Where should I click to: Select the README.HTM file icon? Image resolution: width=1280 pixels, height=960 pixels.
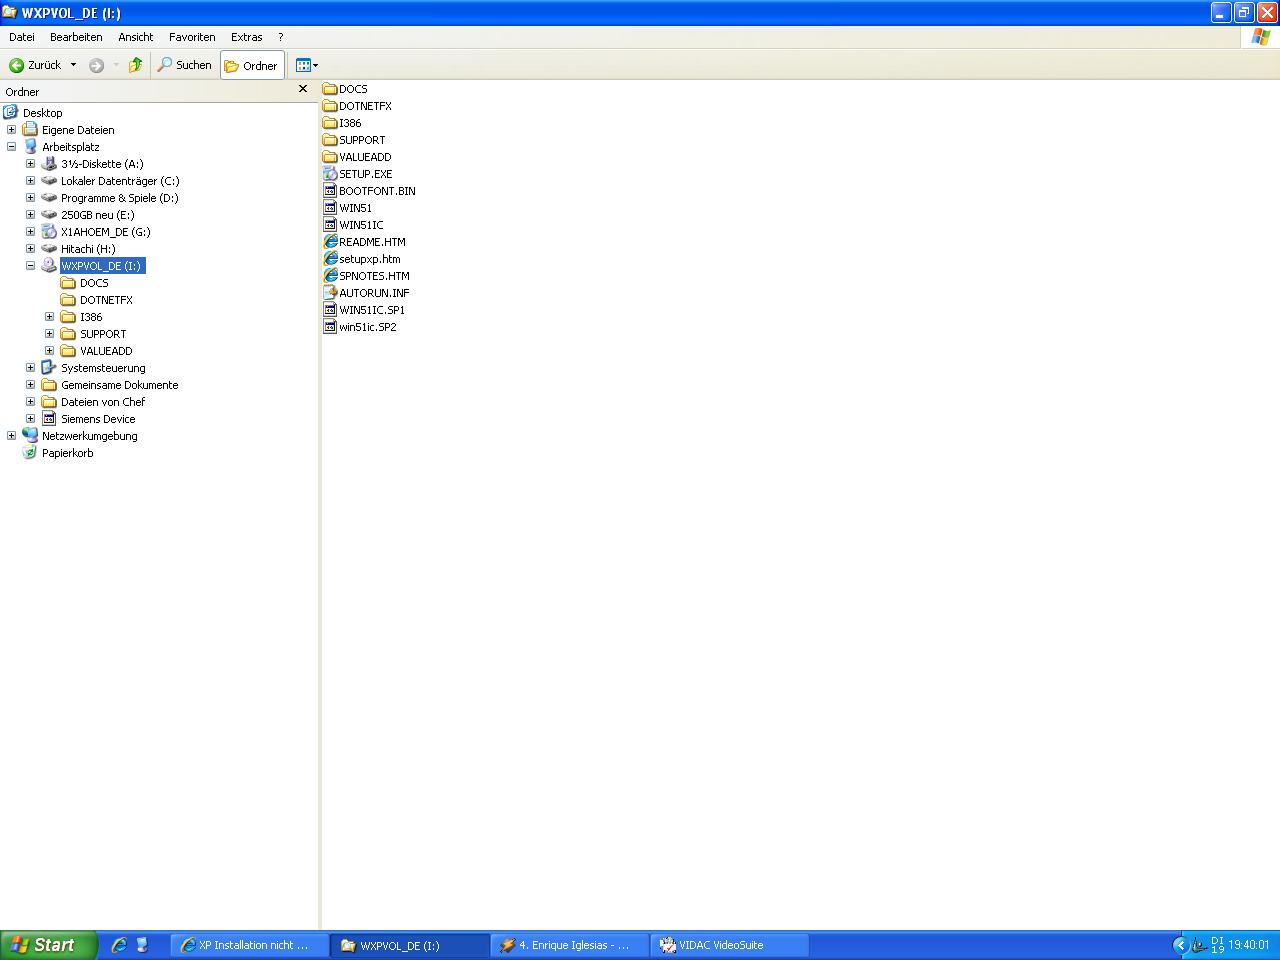tap(330, 242)
